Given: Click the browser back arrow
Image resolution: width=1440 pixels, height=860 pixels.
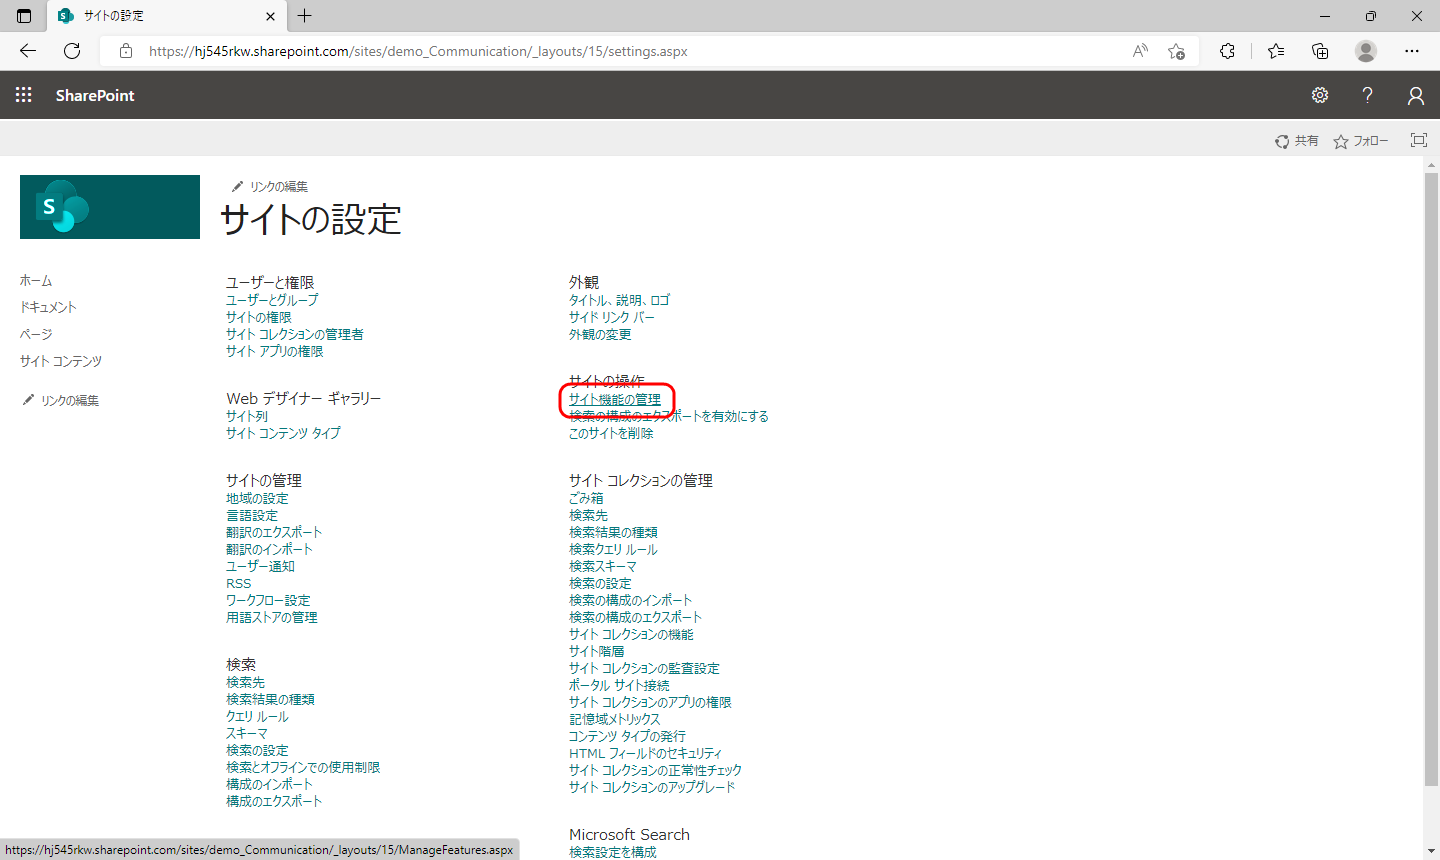Looking at the screenshot, I should click(27, 51).
